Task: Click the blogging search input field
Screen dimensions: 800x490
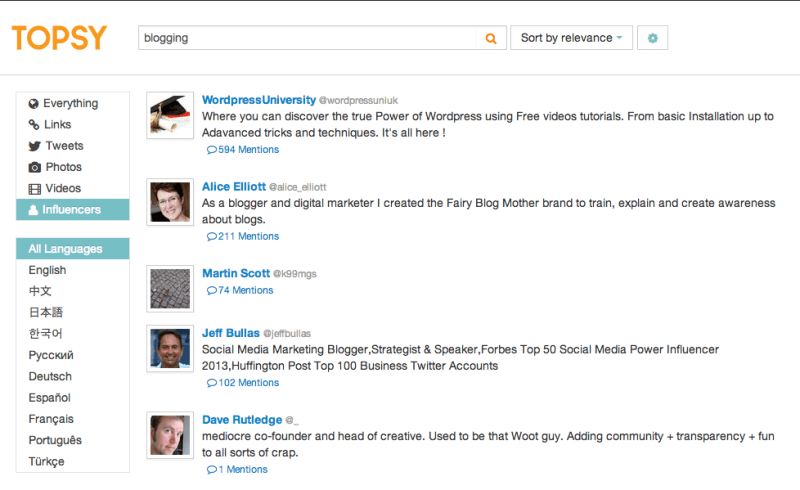Action: [x=307, y=38]
